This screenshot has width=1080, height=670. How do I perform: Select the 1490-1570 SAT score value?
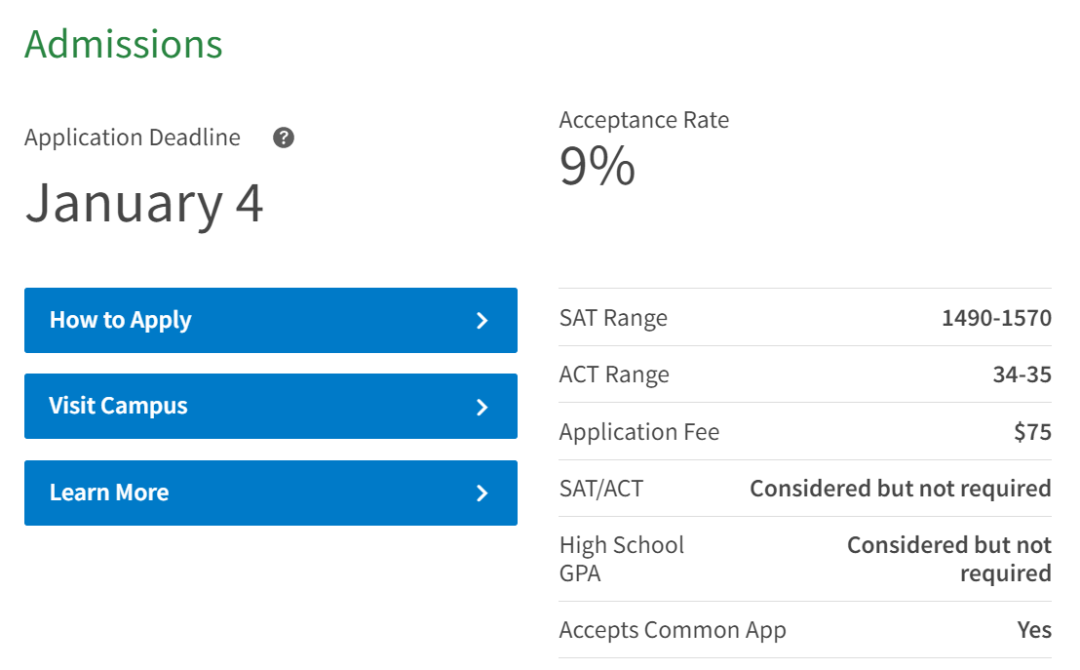(x=996, y=319)
